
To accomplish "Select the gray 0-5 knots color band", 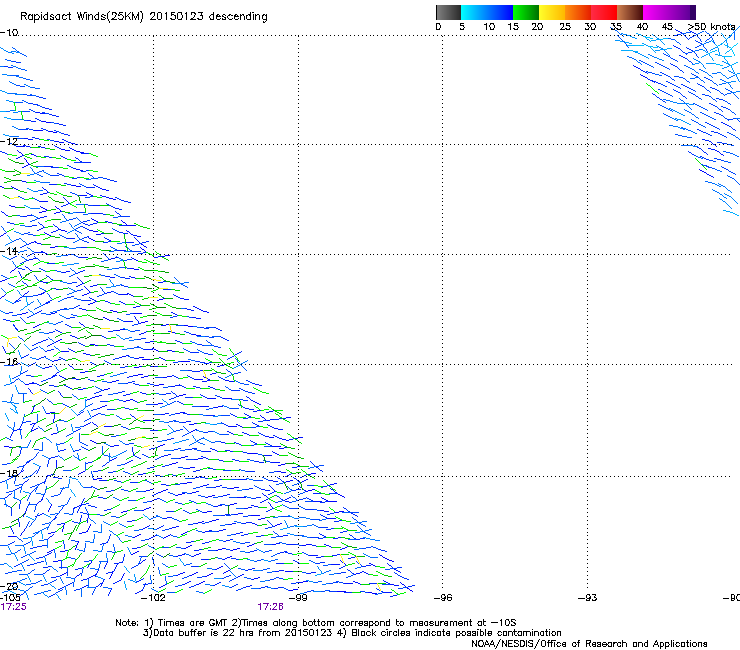I will click(448, 12).
